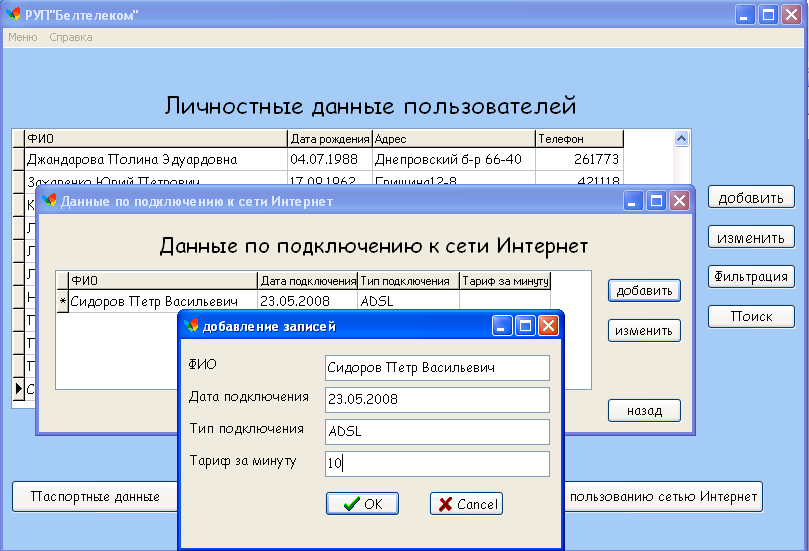Click the Дата рождения column header
The height and width of the screenshot is (551, 809).
click(330, 139)
